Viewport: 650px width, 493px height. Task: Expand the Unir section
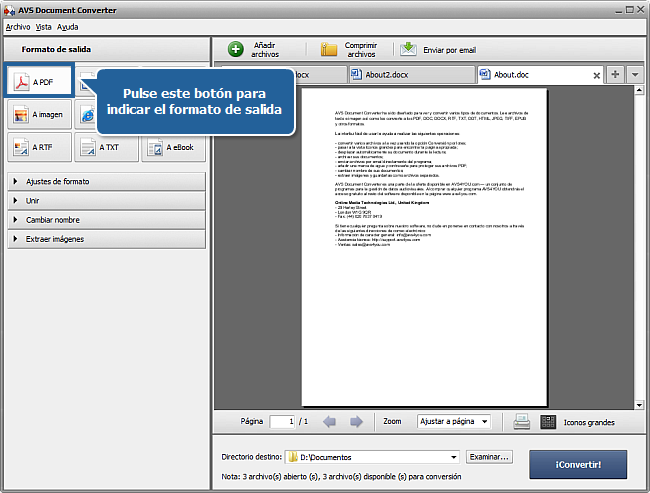pyautogui.click(x=107, y=201)
